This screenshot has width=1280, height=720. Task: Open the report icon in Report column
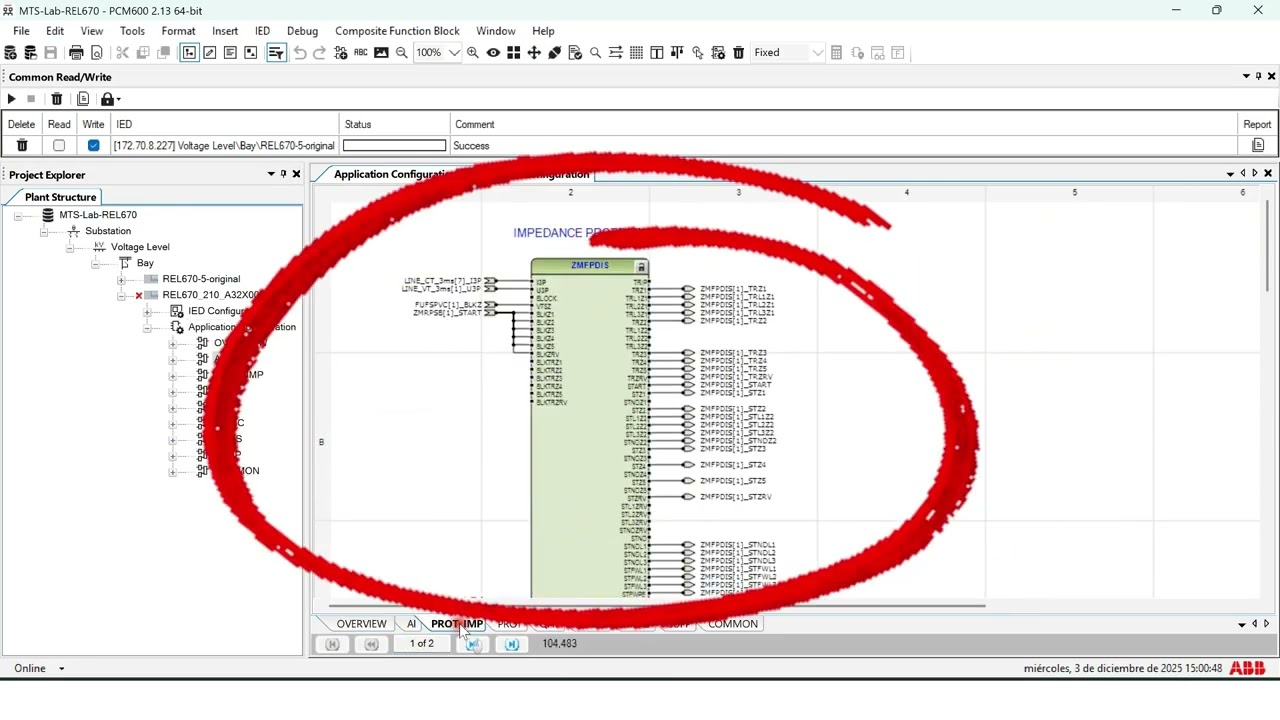[1258, 146]
